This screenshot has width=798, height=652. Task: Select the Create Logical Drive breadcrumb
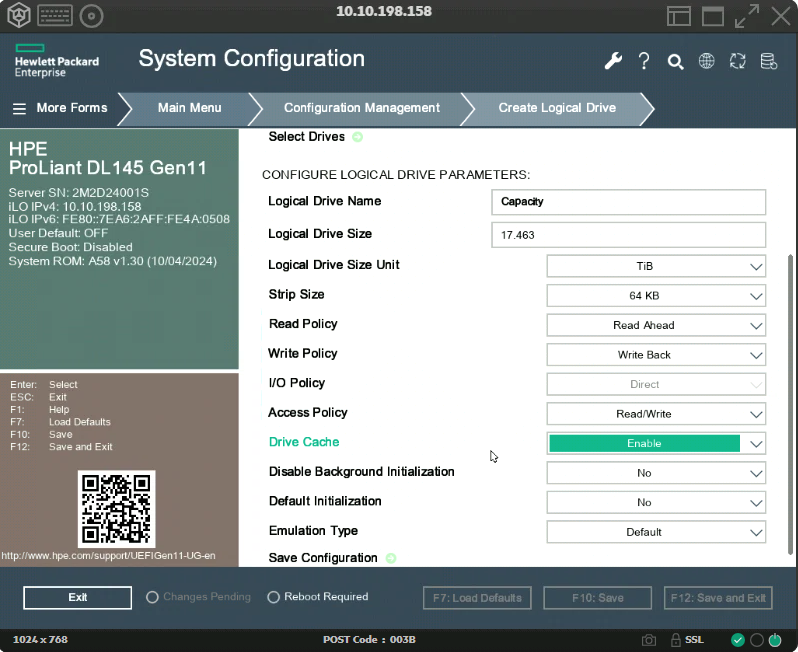coord(557,108)
